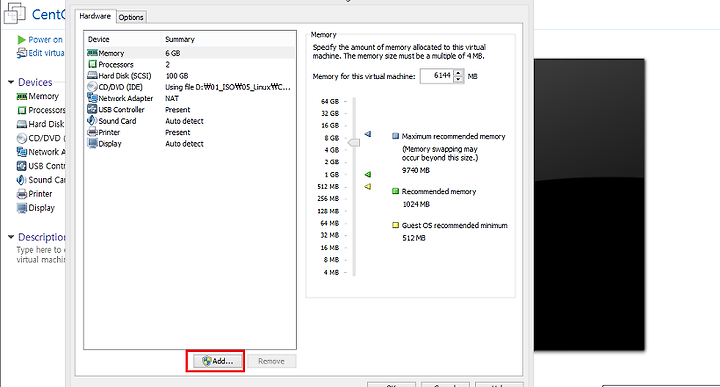Viewport: 720px width, 387px height.
Task: Click the memory slider track near 64 GB
Action: [x=354, y=102]
